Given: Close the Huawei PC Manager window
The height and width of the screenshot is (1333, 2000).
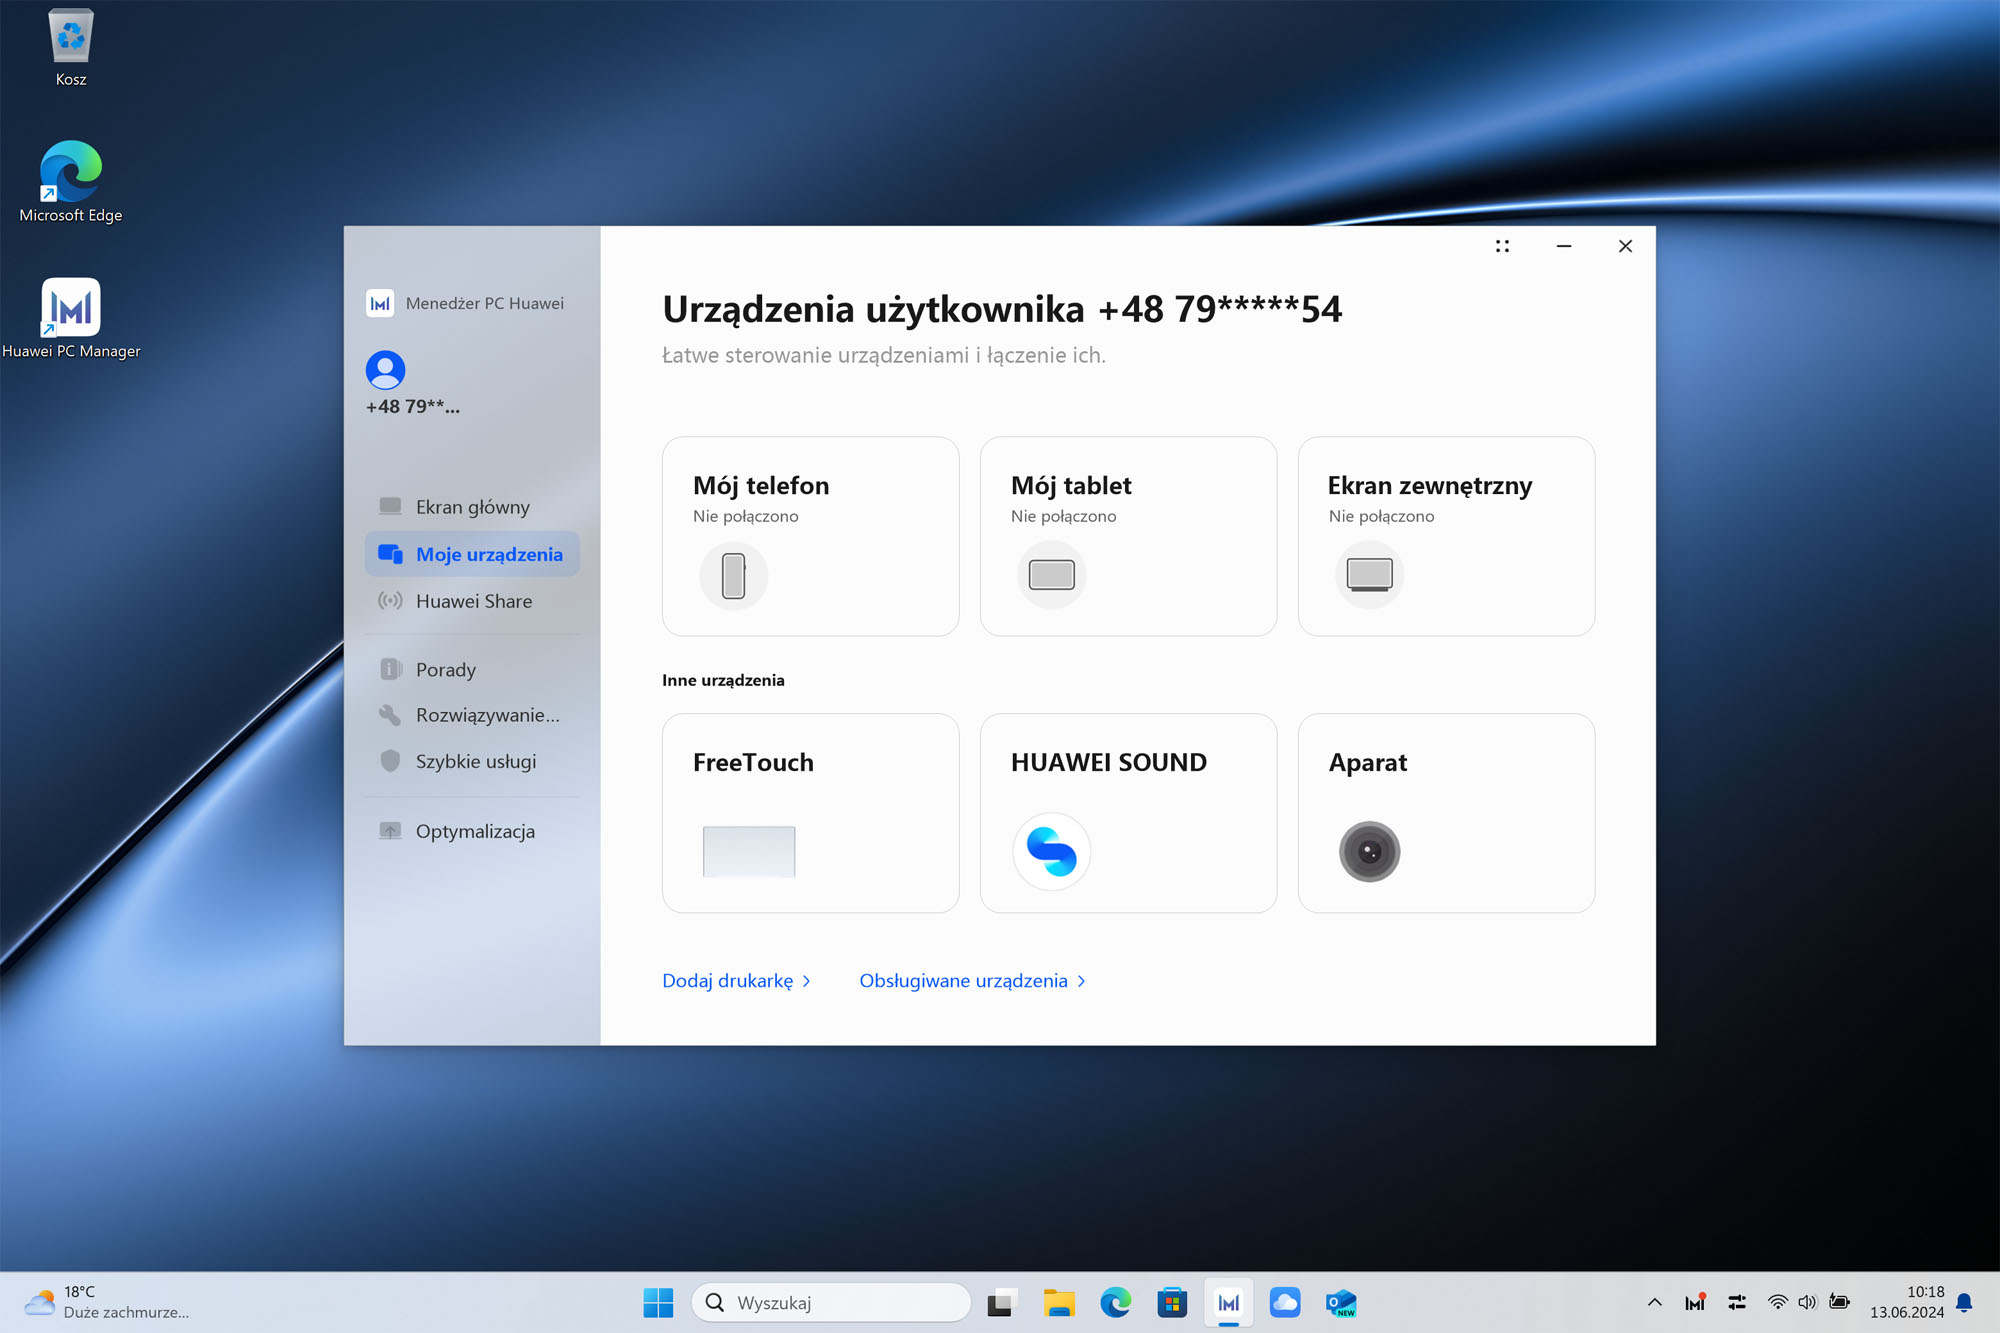Looking at the screenshot, I should tap(1625, 246).
